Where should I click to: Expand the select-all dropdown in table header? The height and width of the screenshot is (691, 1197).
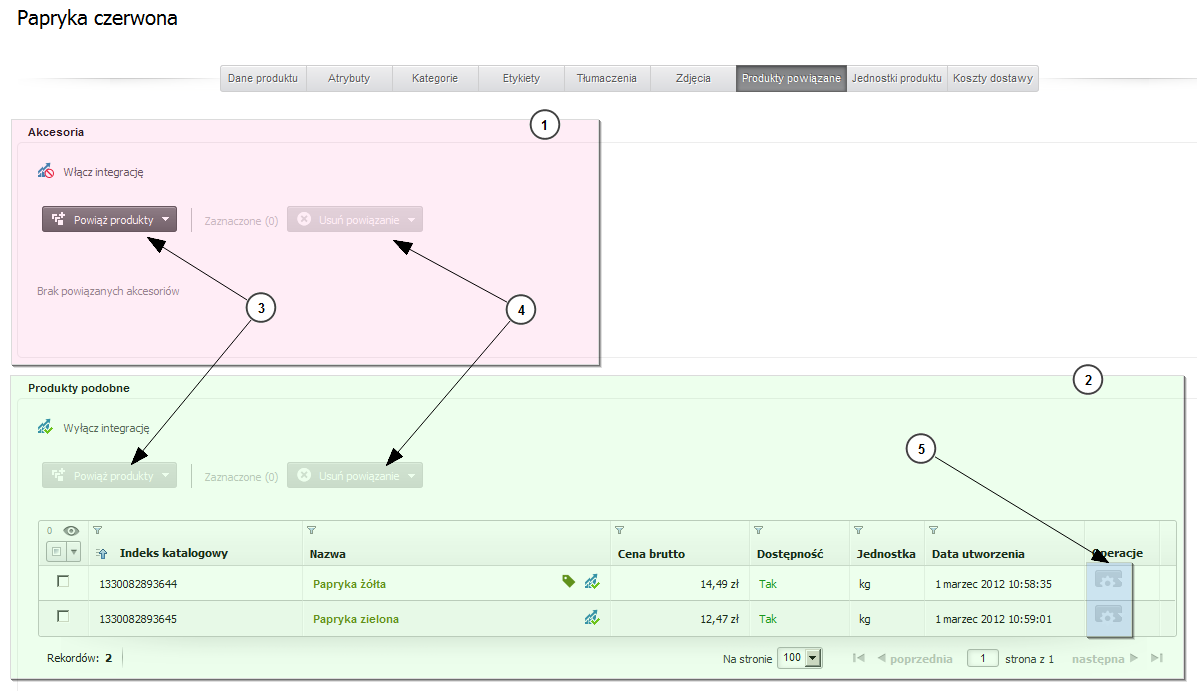coord(73,552)
